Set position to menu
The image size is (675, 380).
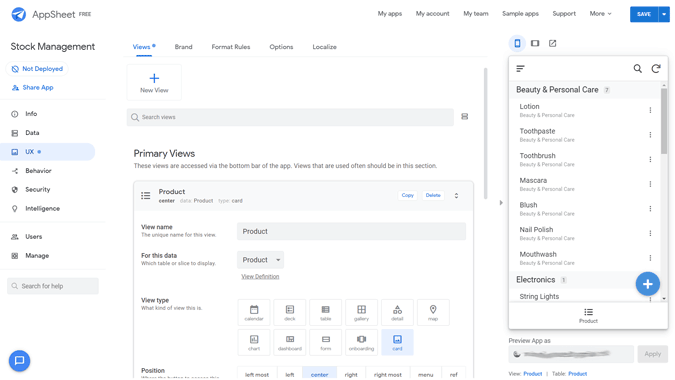pyautogui.click(x=425, y=374)
